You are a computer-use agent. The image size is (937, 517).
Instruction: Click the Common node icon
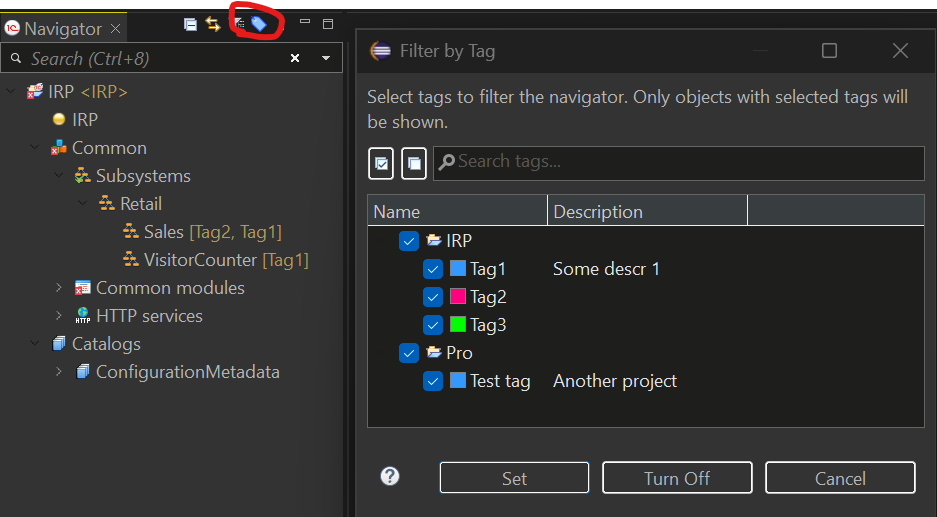(x=59, y=147)
